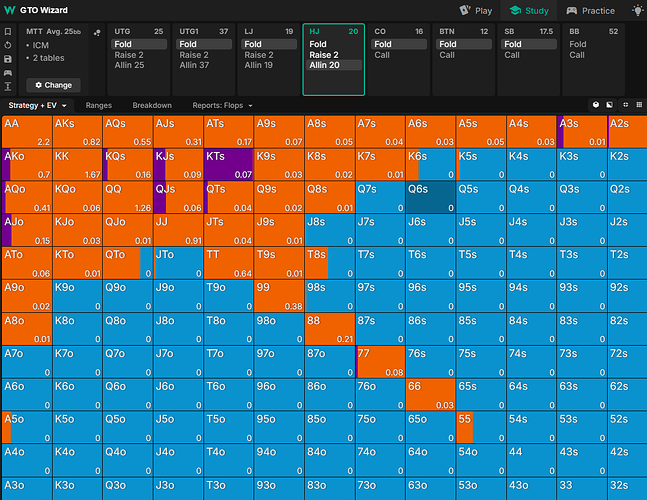
Task: Expand the Reports: Flops dropdown
Action: 222,105
